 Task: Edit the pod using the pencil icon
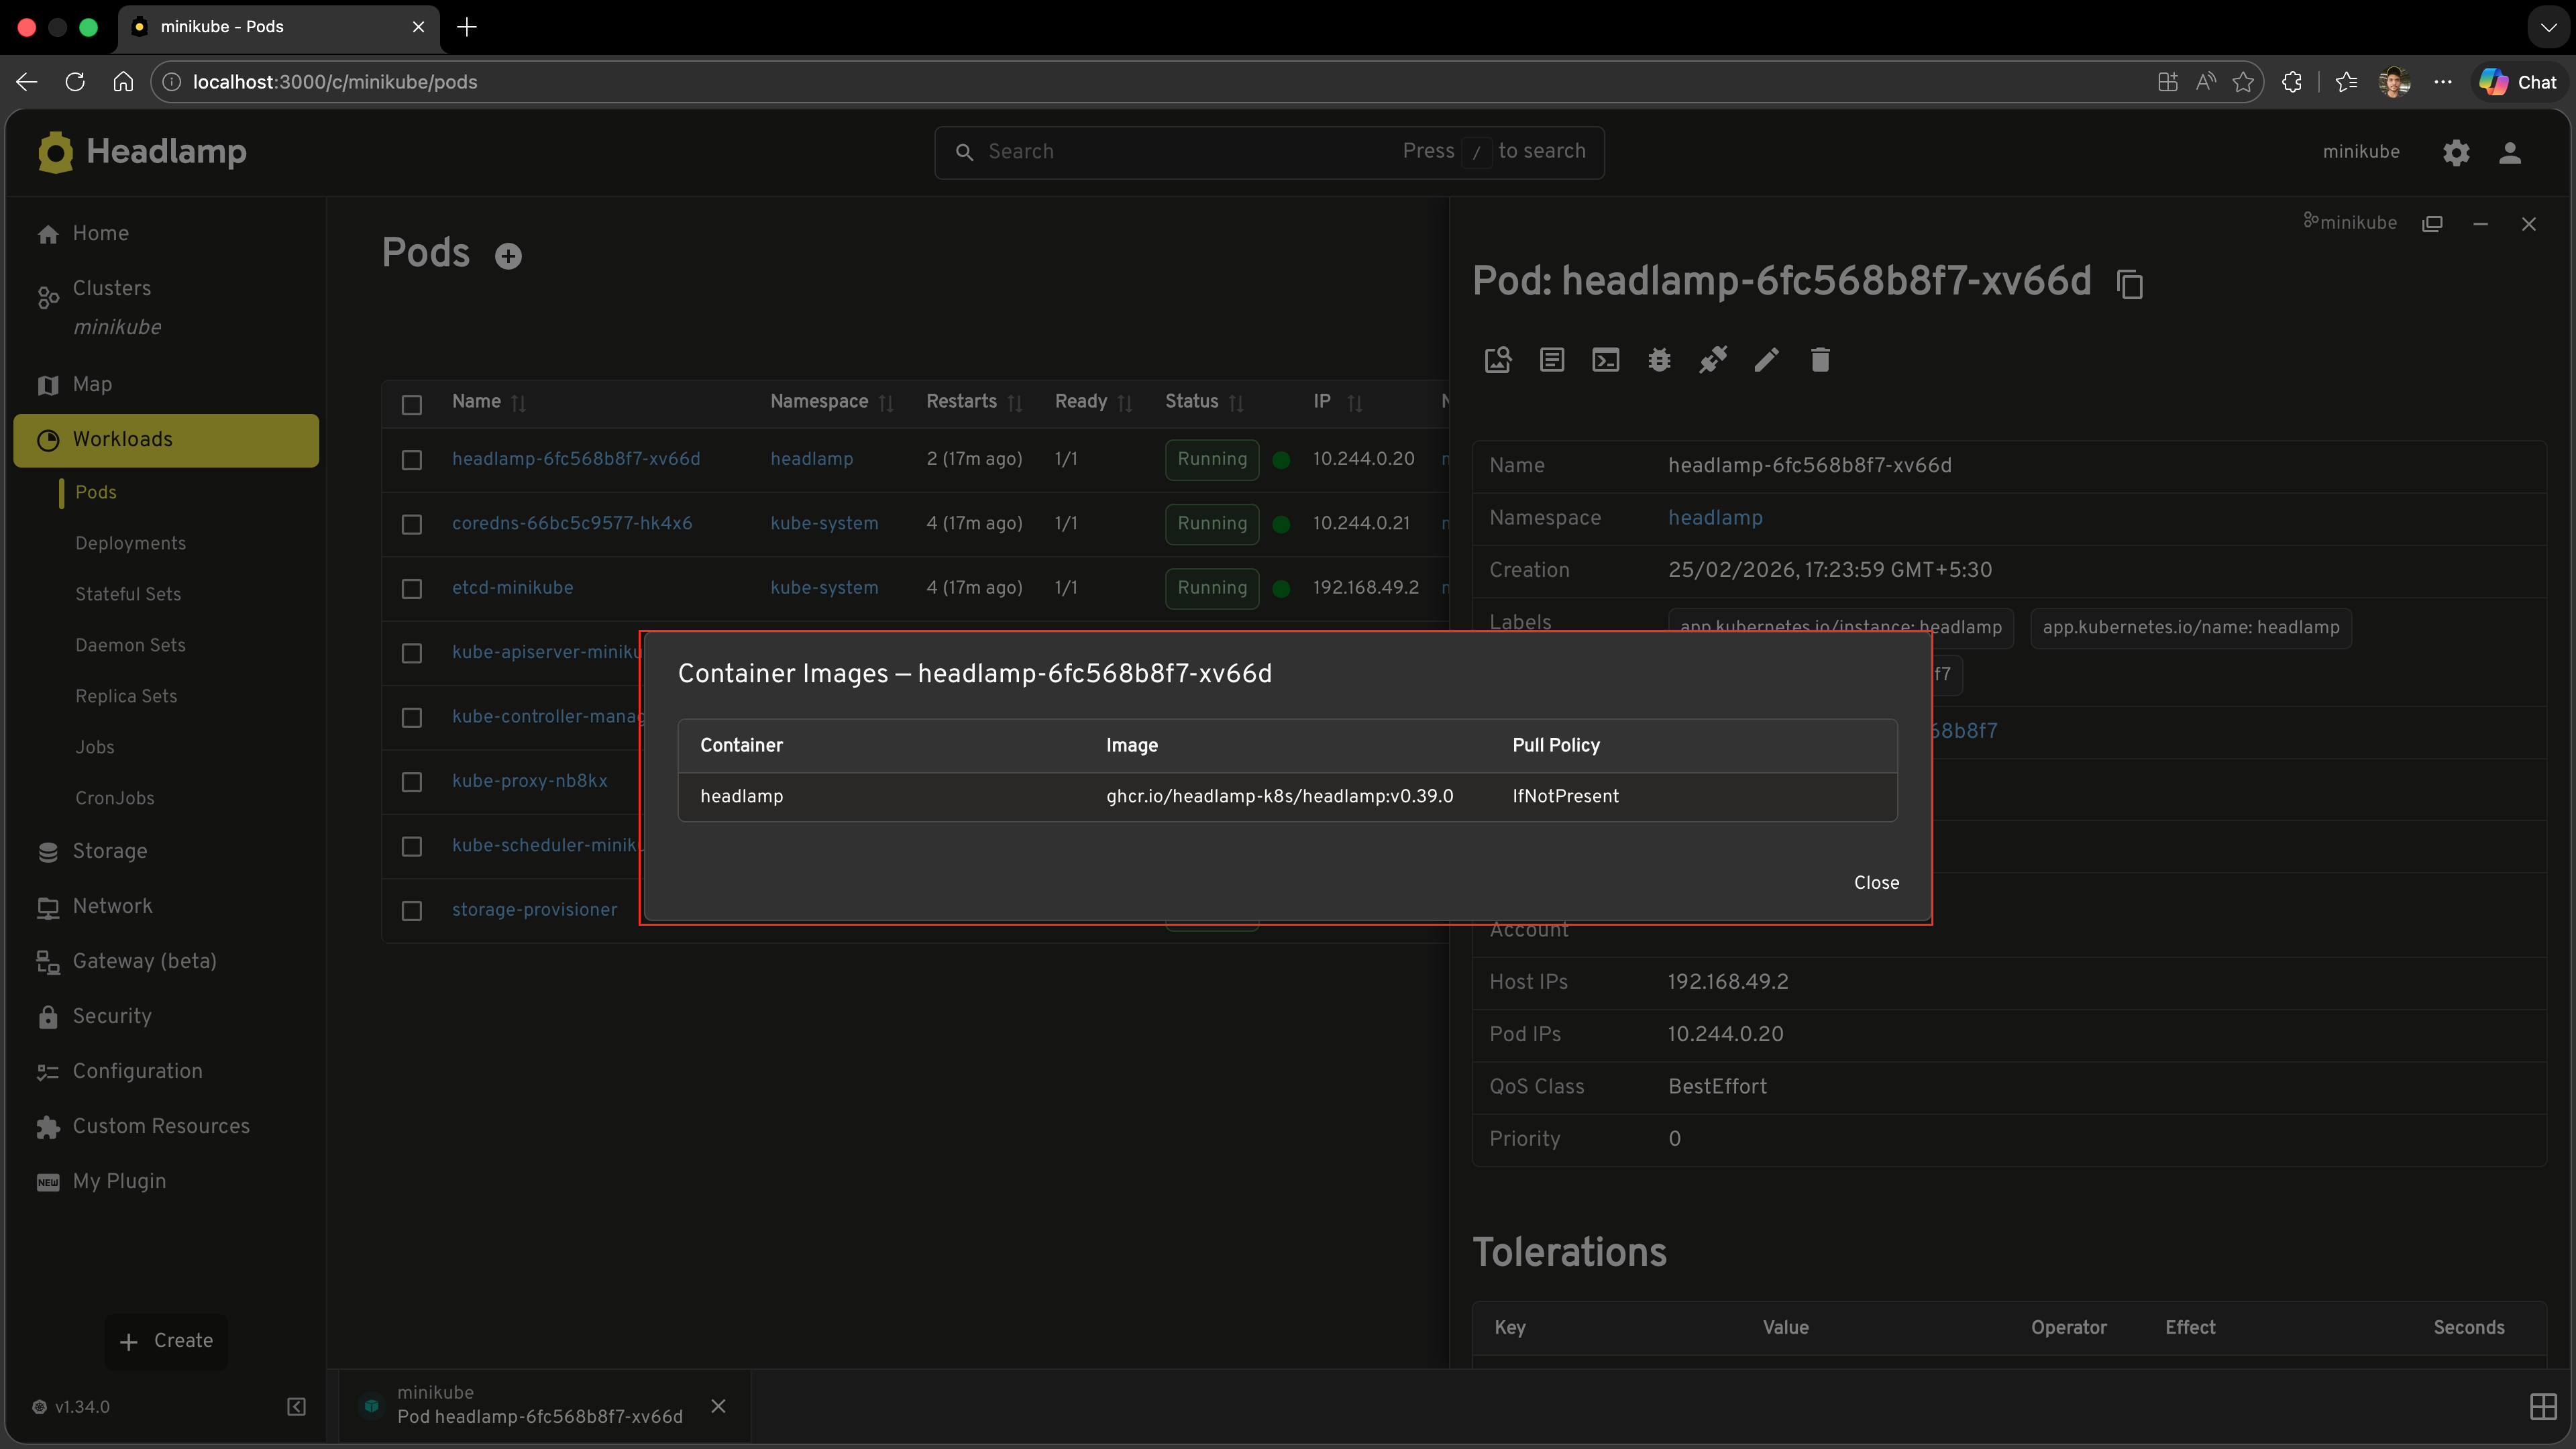(x=1766, y=360)
